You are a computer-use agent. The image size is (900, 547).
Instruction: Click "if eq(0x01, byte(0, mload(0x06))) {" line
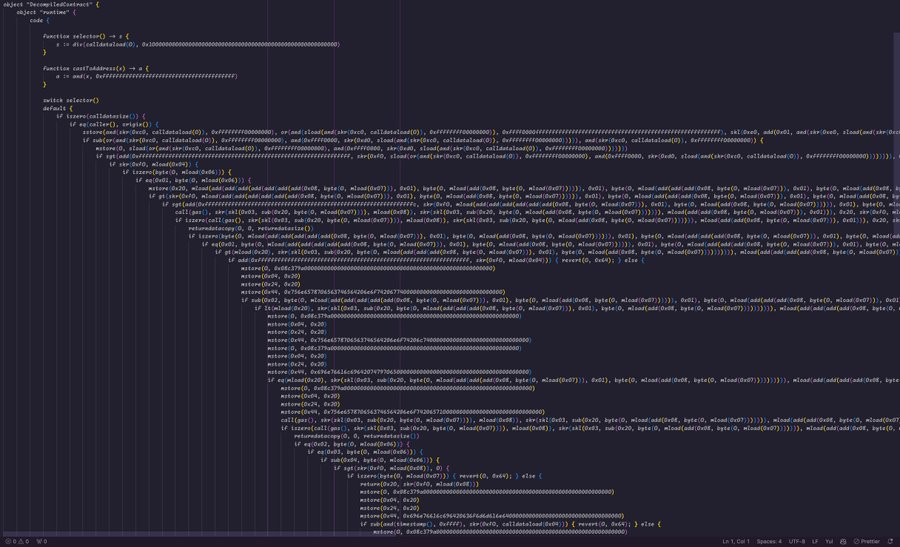click(193, 180)
